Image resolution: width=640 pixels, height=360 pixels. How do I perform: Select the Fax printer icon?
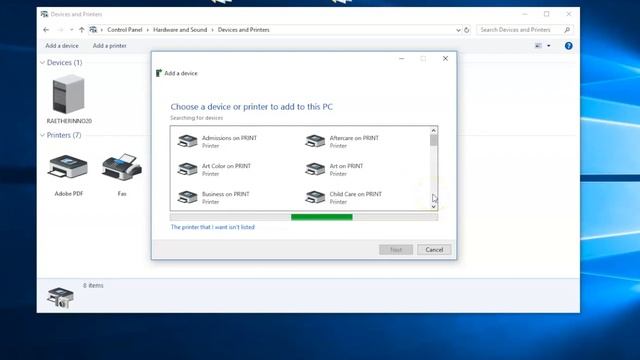122,167
